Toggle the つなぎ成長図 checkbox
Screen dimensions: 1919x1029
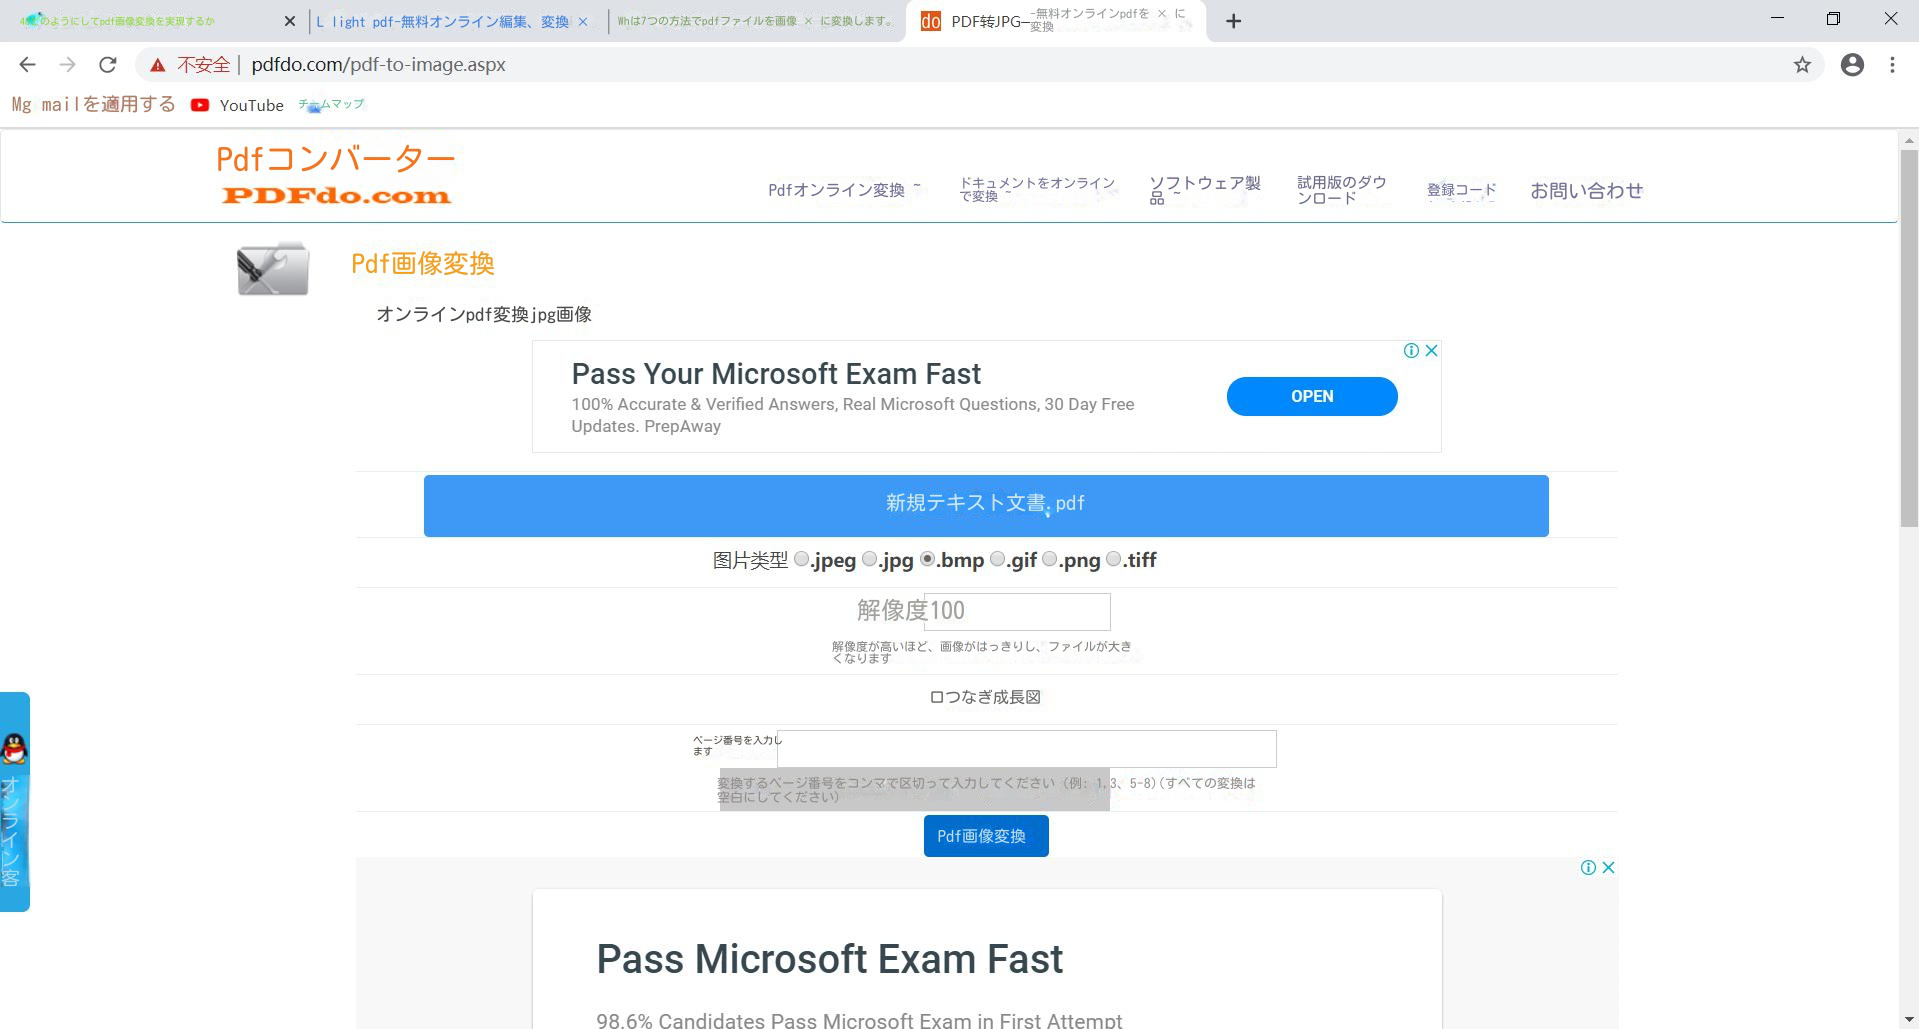pos(937,697)
